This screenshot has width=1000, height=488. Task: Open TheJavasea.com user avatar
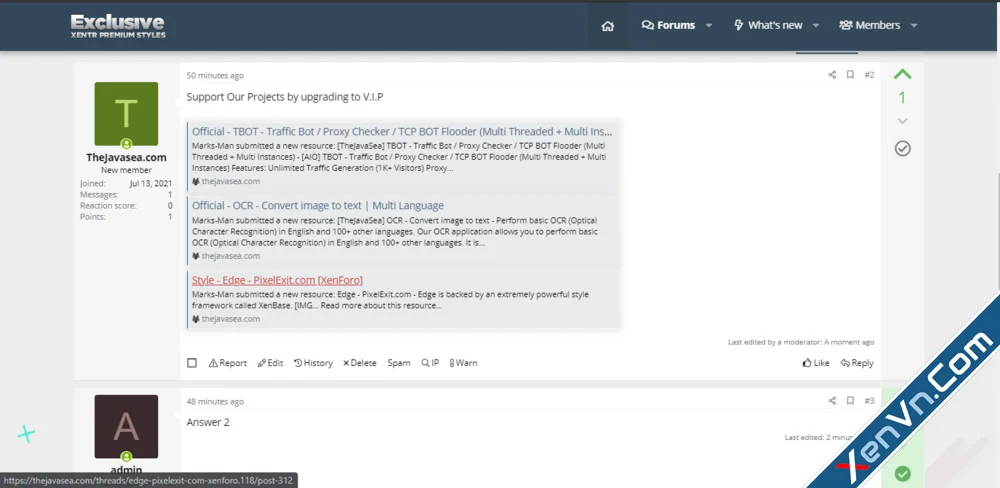(x=126, y=114)
